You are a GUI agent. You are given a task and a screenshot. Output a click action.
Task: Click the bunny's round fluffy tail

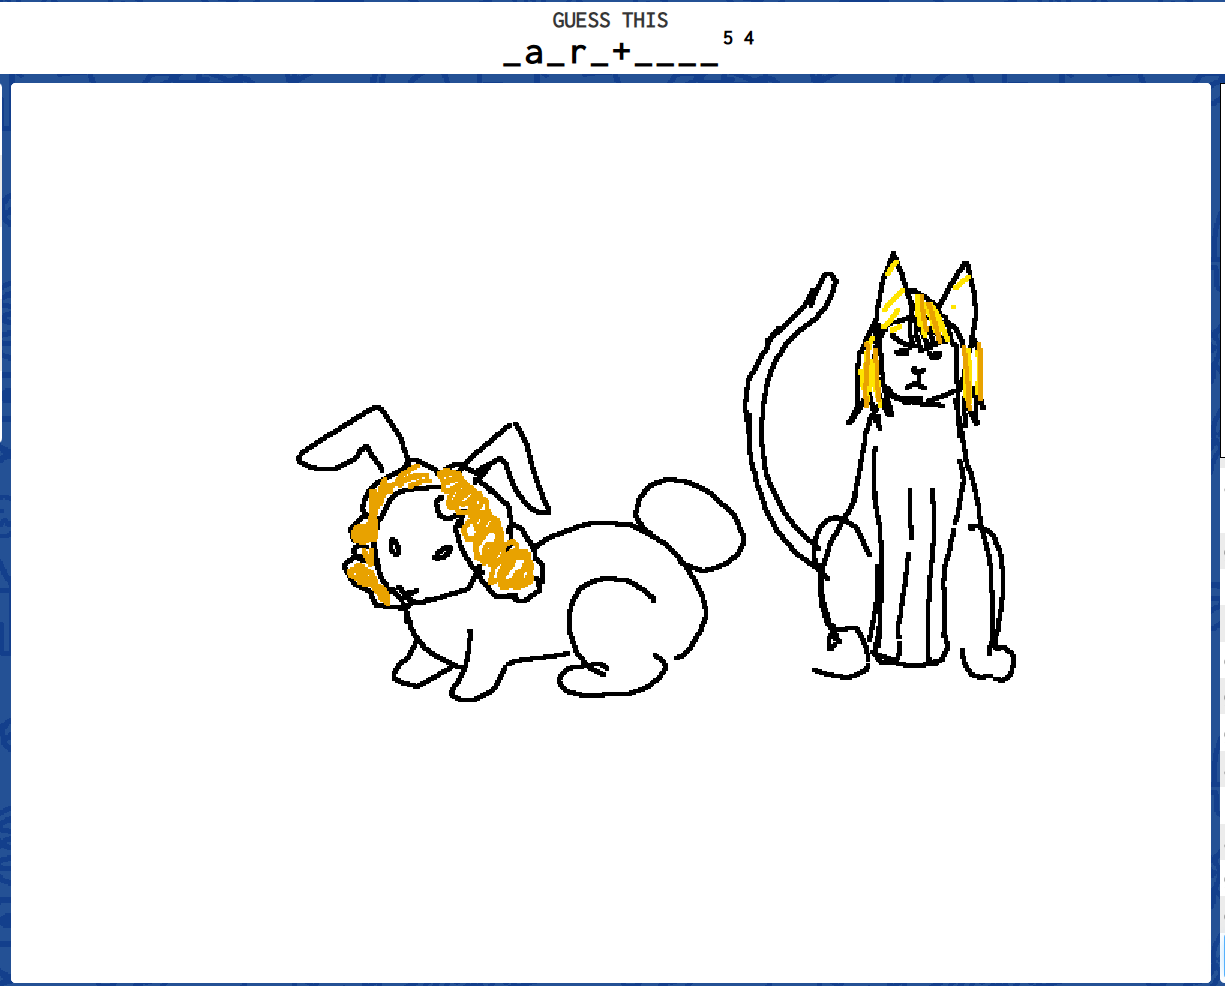tap(690, 522)
